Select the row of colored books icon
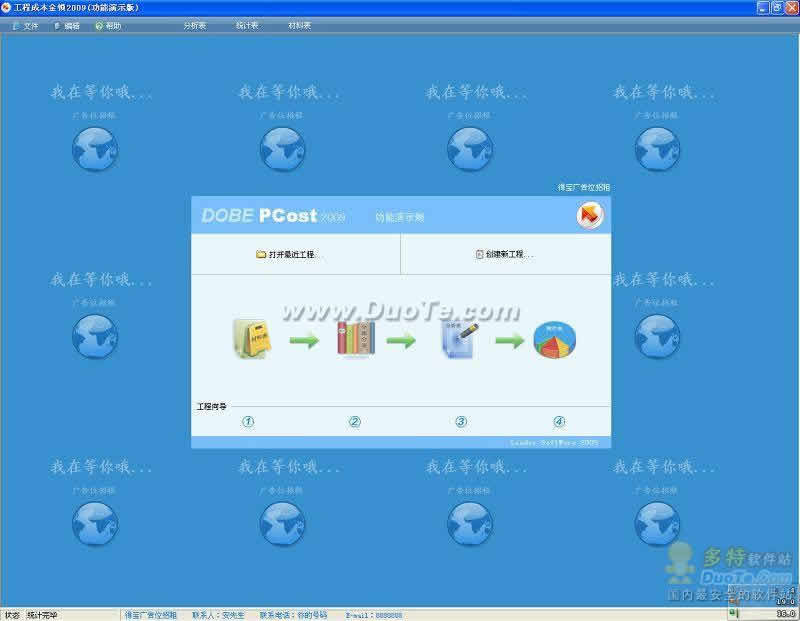 click(356, 338)
